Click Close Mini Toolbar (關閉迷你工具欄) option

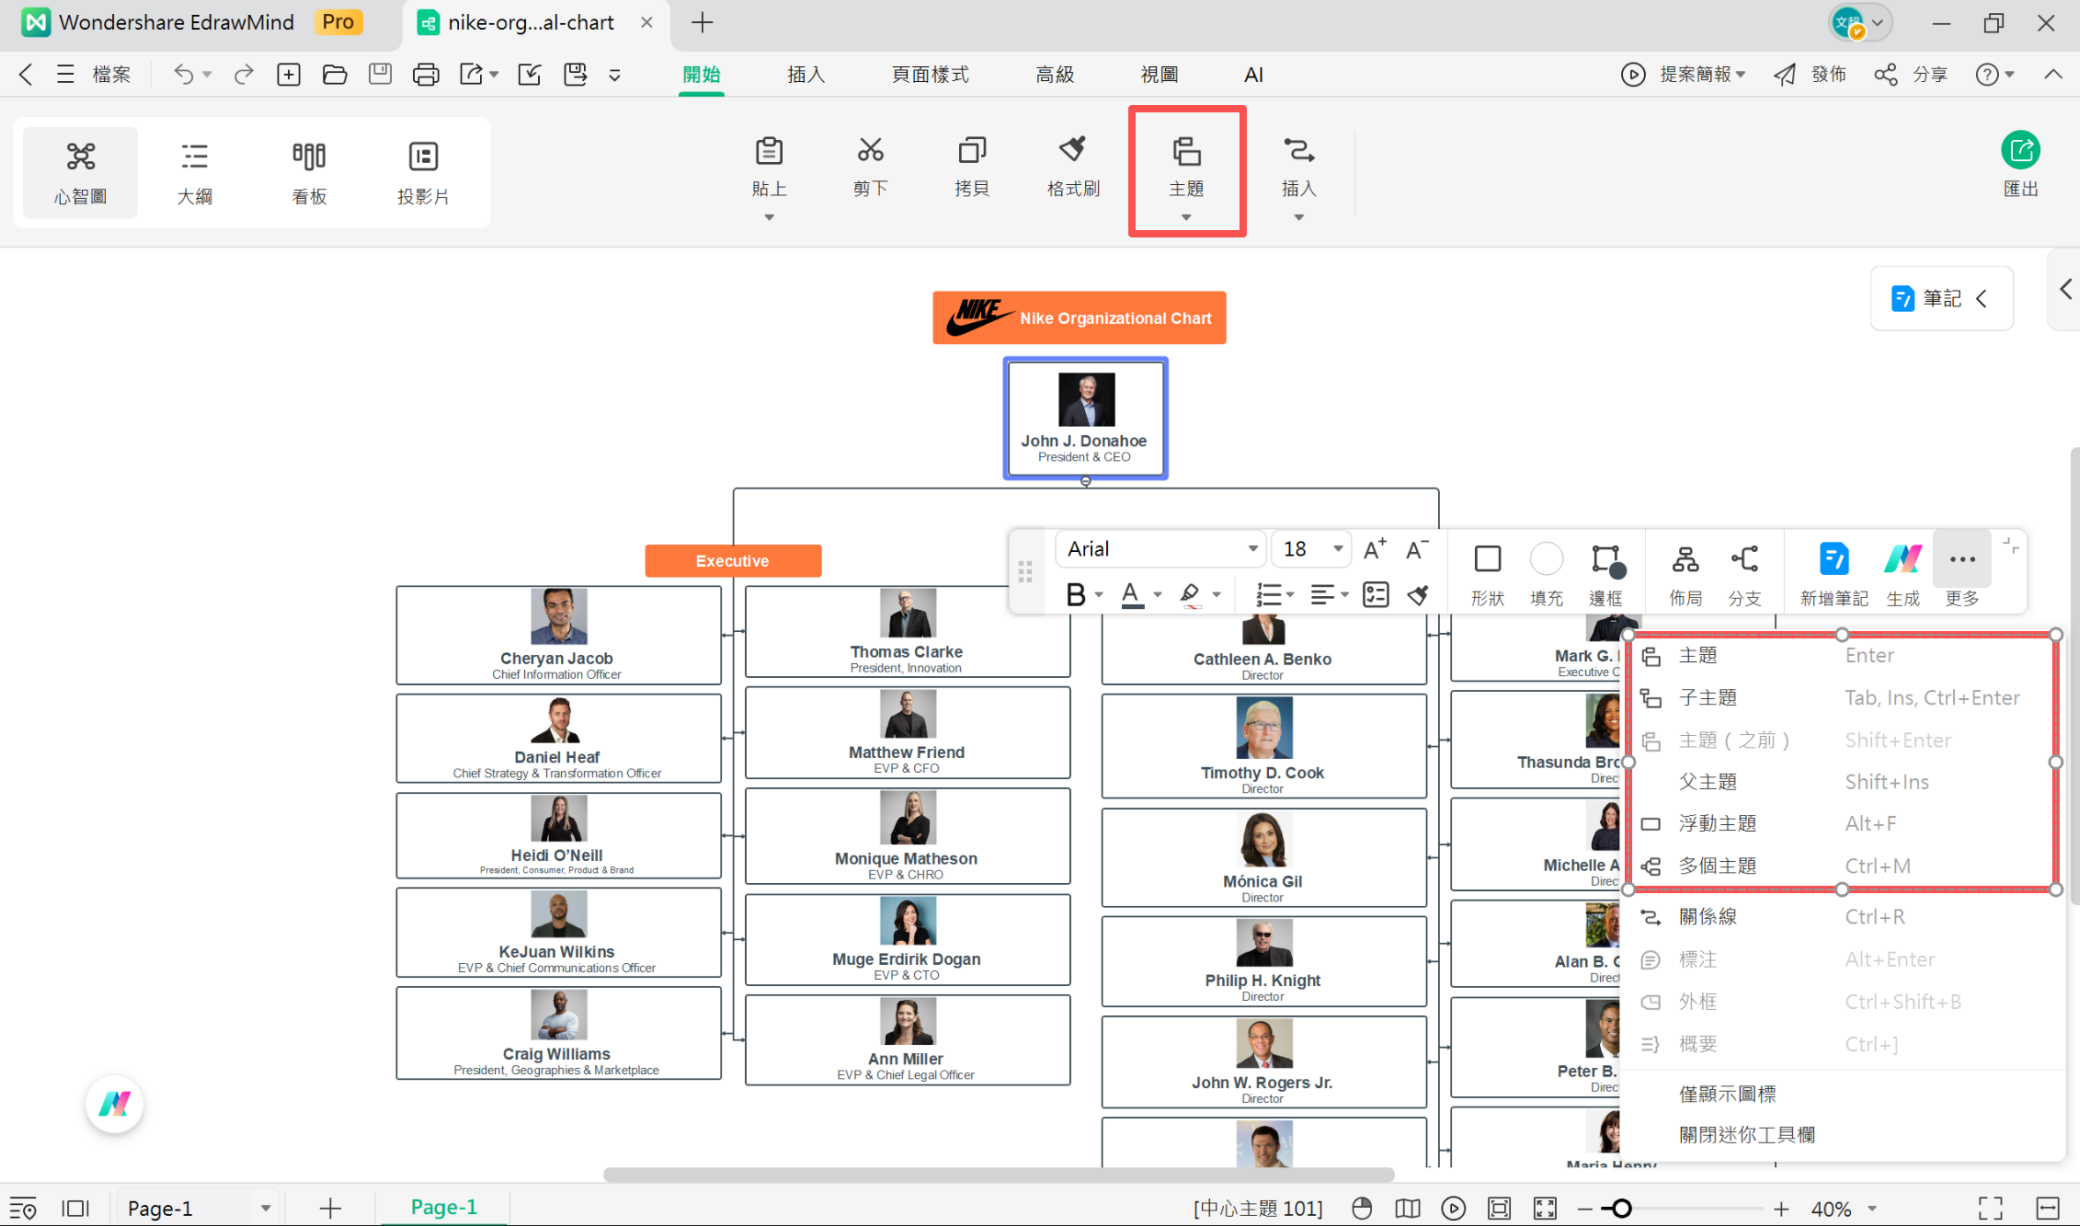point(1746,1135)
